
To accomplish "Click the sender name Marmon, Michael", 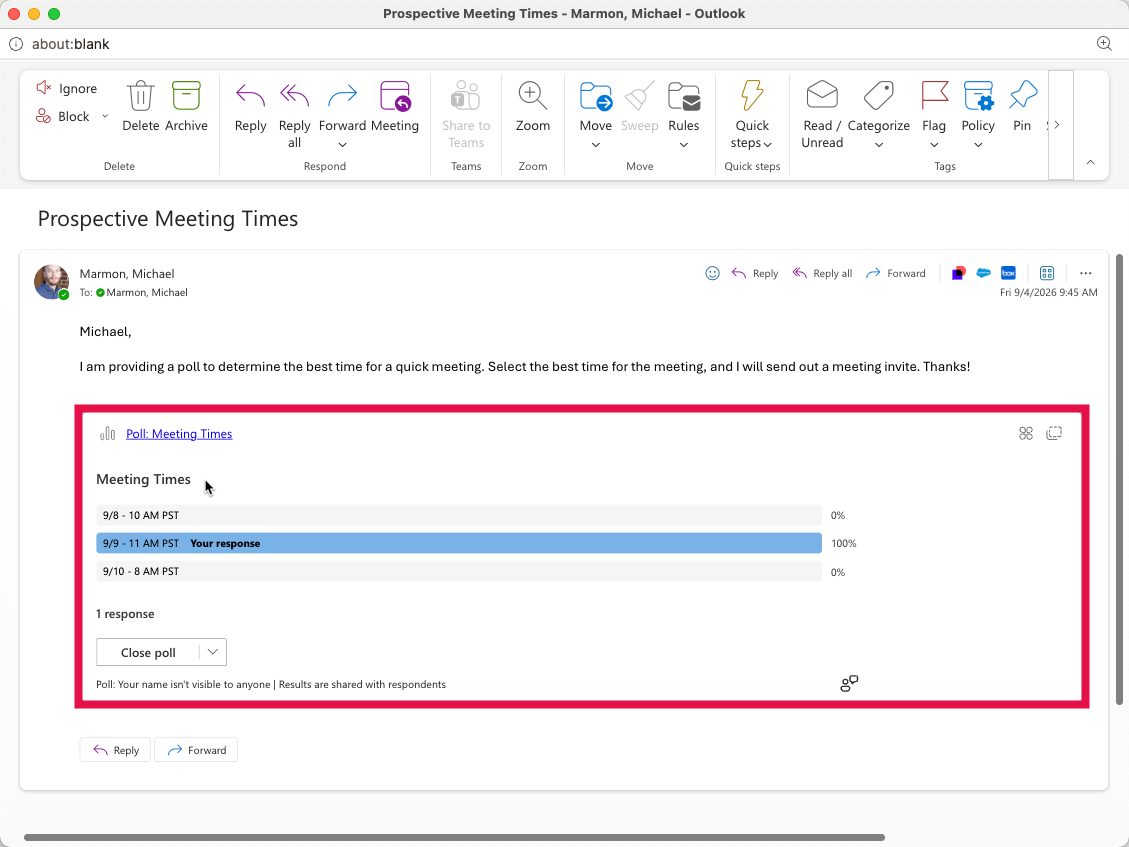I will coord(127,274).
